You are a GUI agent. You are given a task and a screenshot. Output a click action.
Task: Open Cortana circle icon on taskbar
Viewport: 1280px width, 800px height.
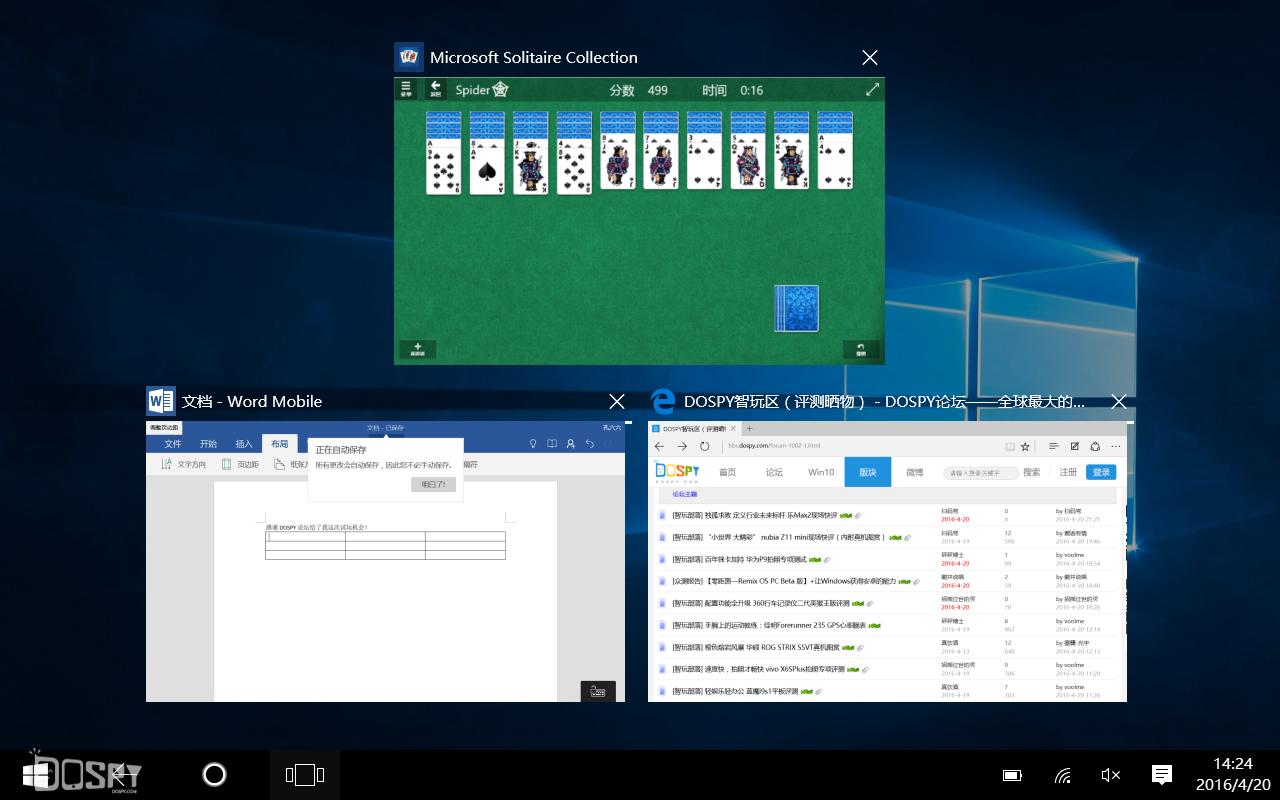[x=214, y=775]
